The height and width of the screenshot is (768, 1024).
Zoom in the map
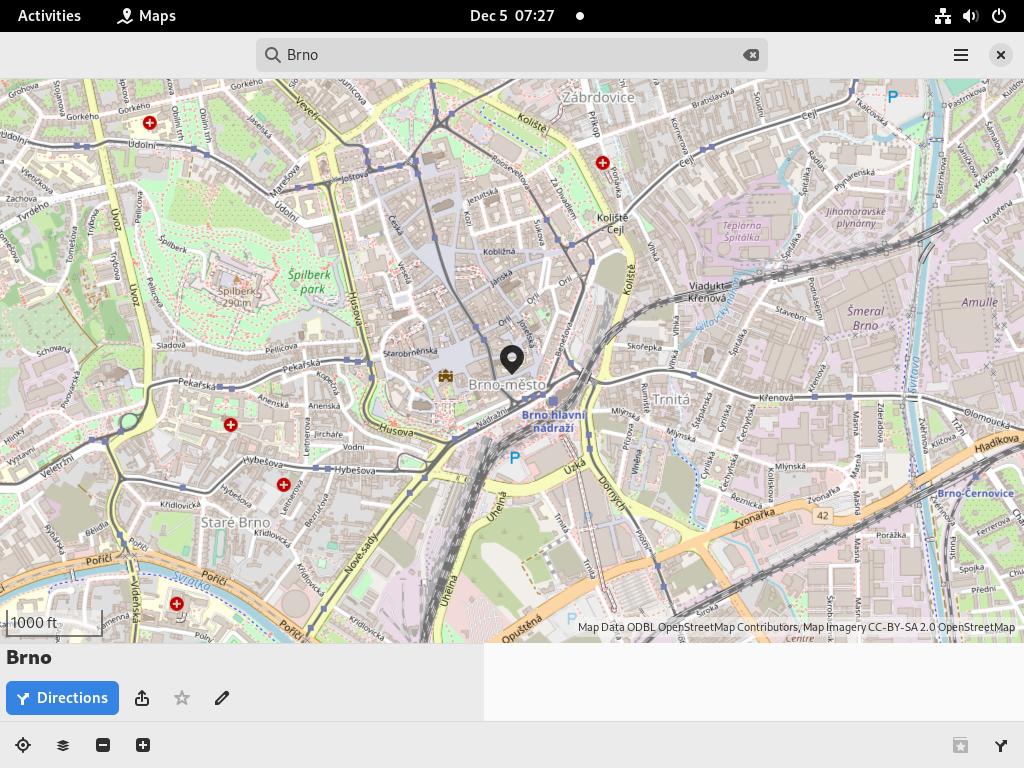coord(143,745)
